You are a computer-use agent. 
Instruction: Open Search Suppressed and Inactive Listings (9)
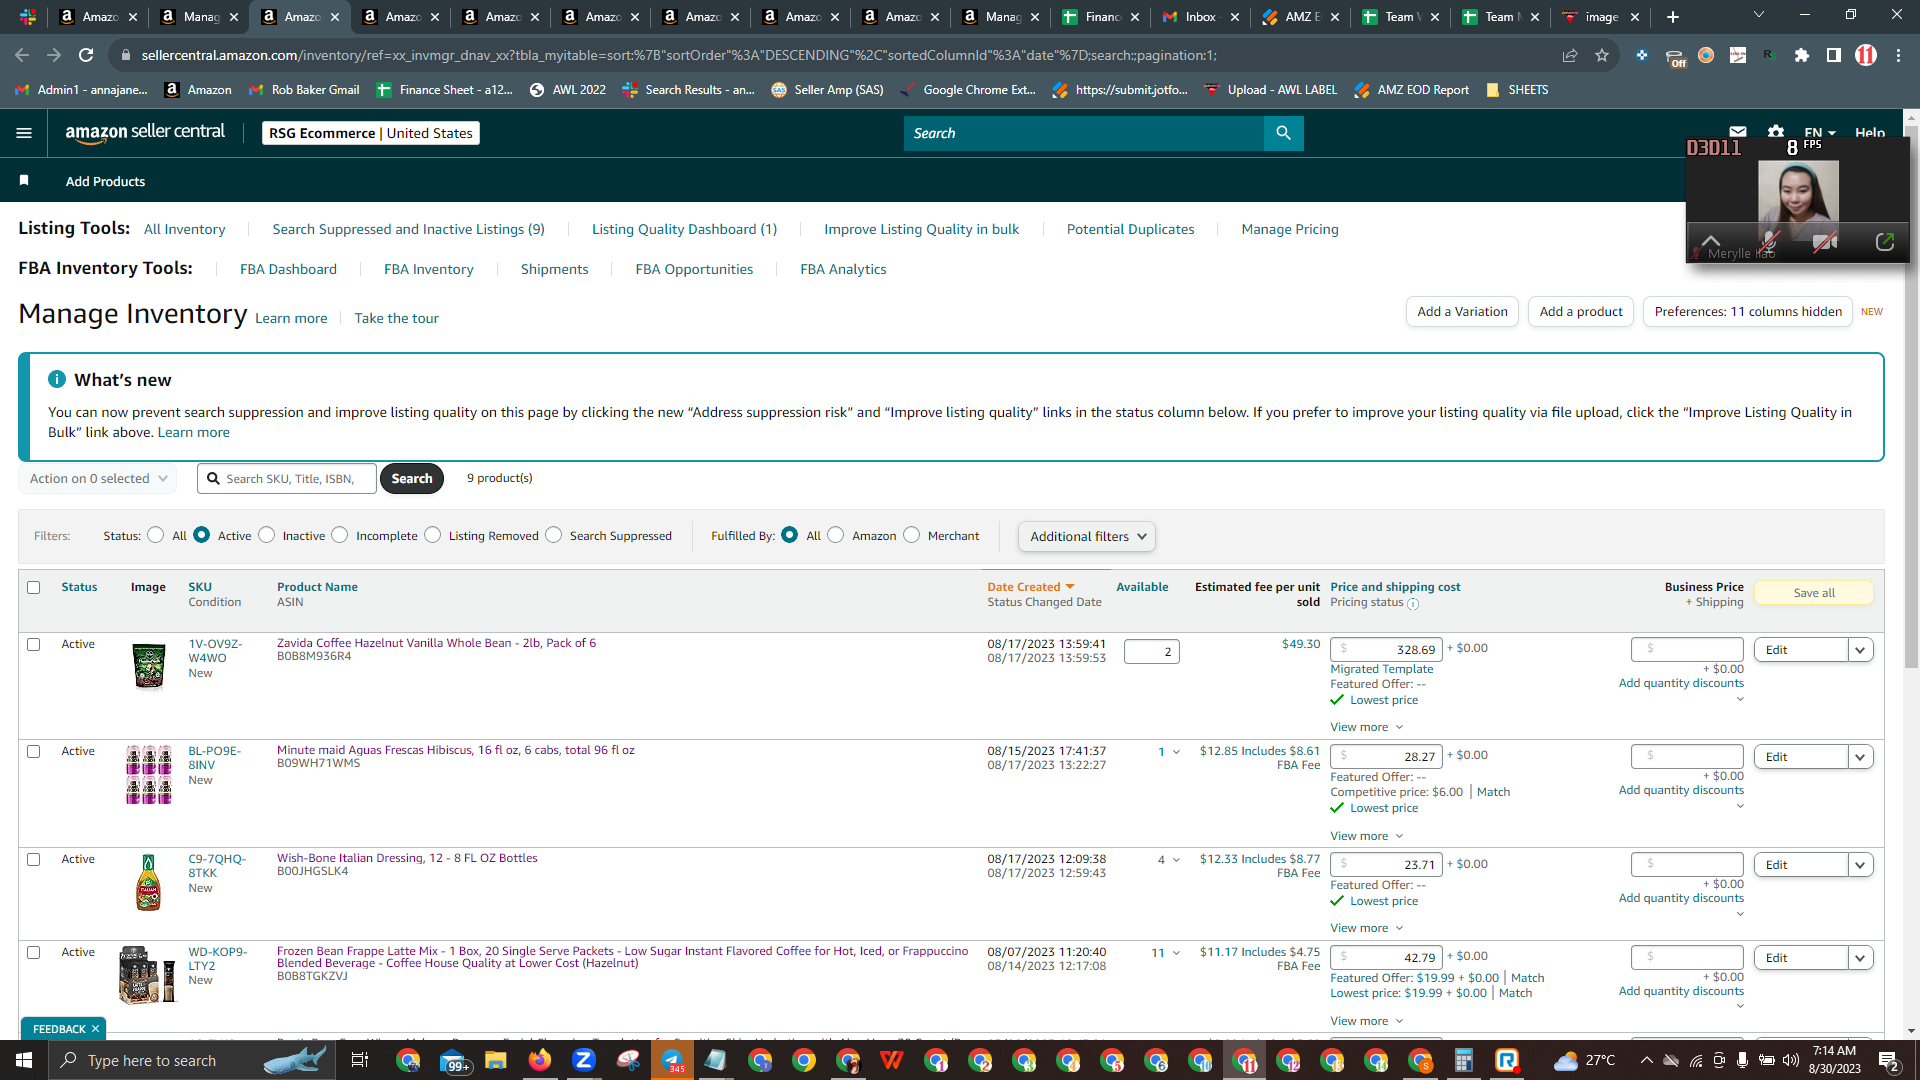pos(409,229)
